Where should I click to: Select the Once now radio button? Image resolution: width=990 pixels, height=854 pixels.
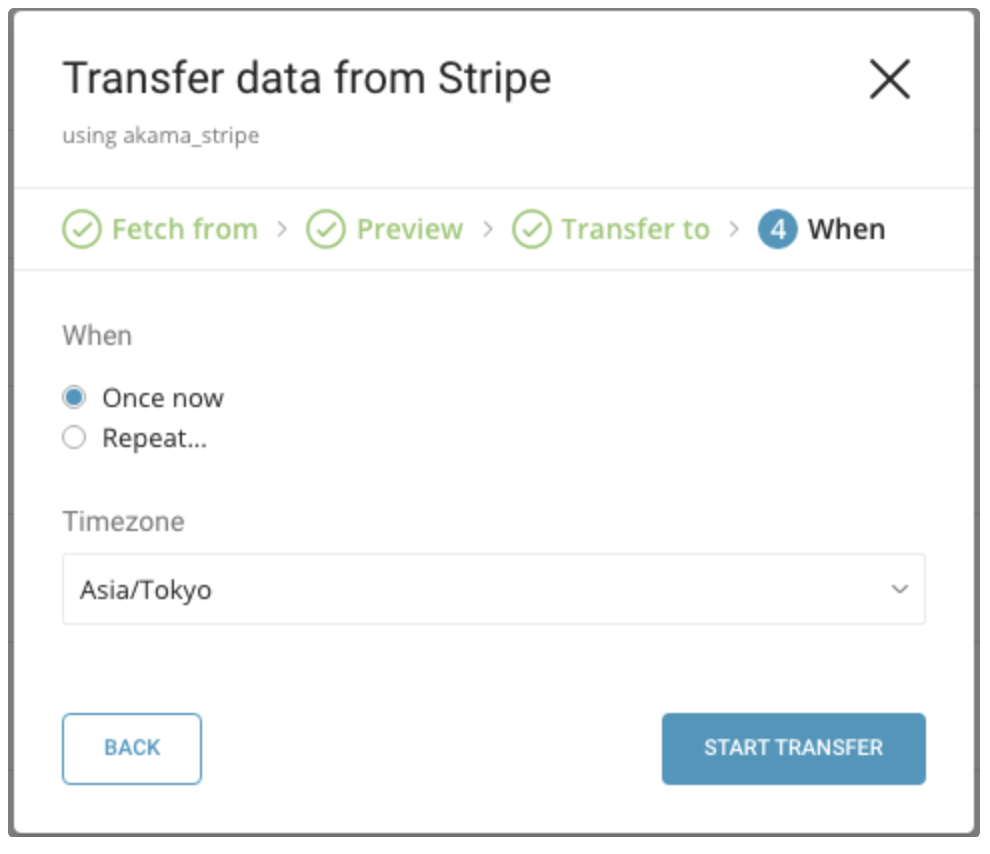(74, 398)
